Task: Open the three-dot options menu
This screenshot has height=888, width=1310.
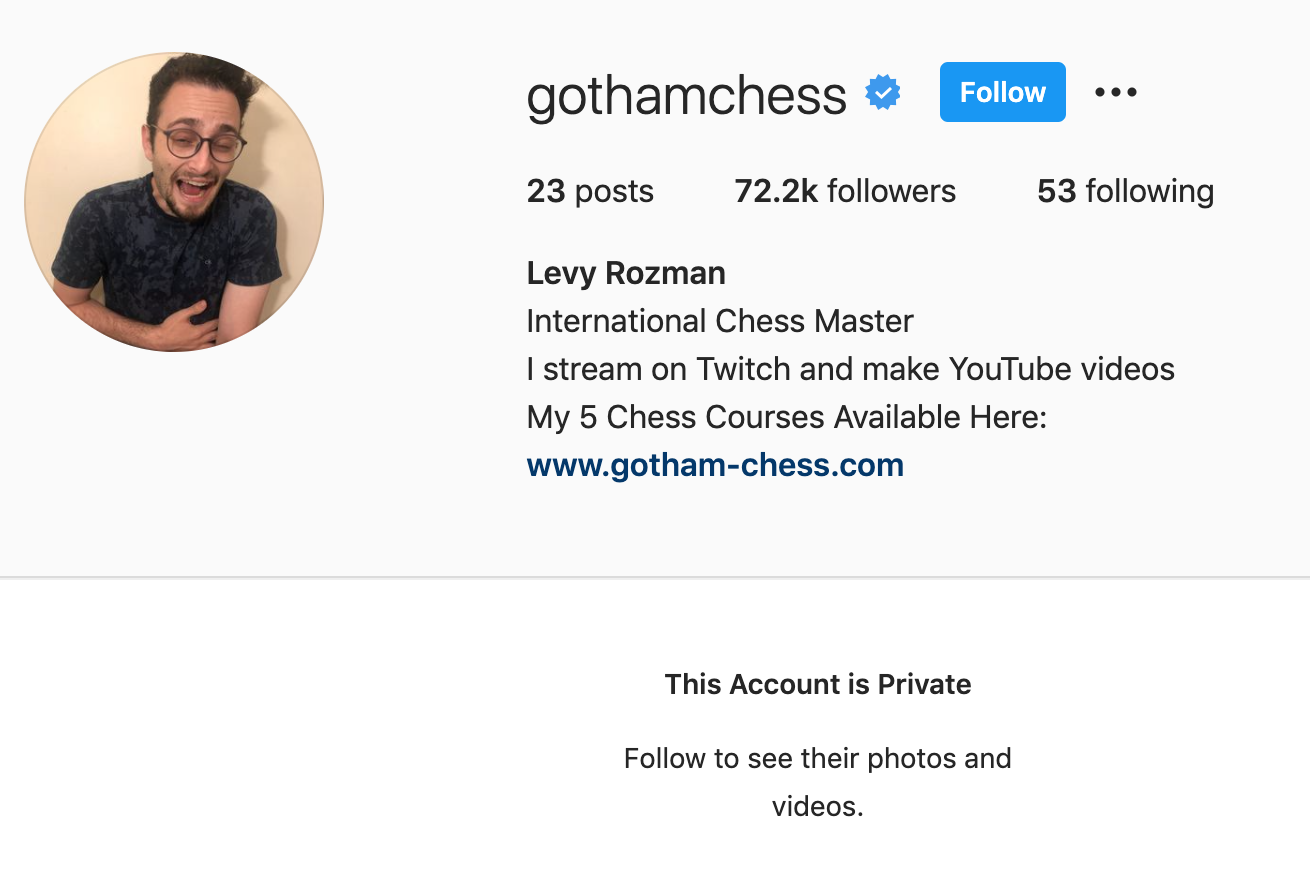Action: (1115, 92)
